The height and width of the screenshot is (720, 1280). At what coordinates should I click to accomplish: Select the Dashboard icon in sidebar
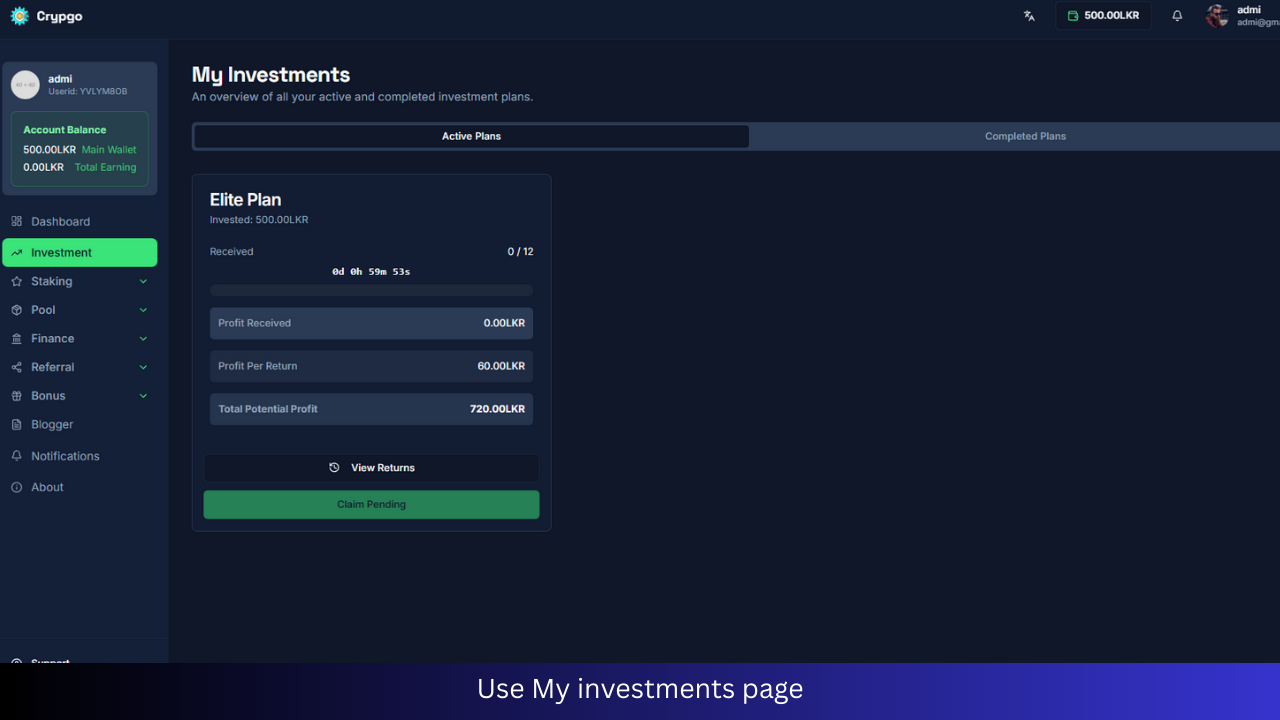pos(15,221)
